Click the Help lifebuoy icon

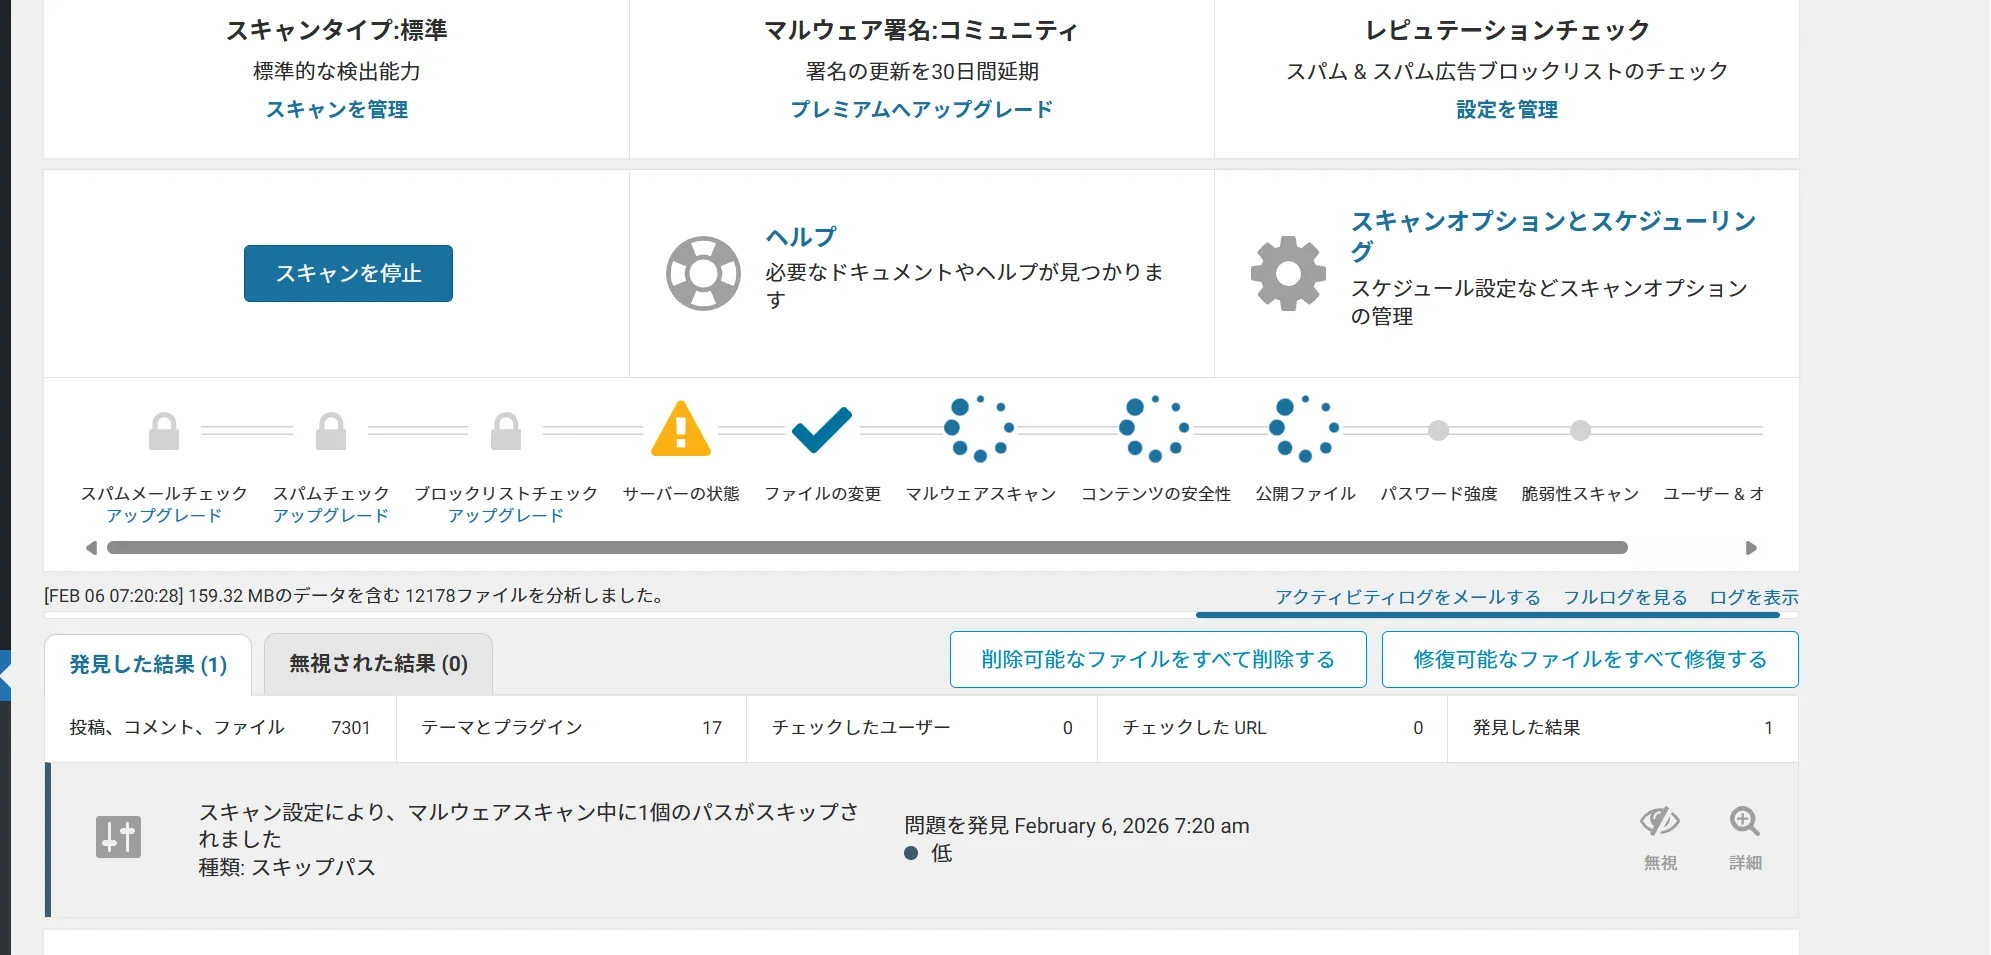[703, 273]
